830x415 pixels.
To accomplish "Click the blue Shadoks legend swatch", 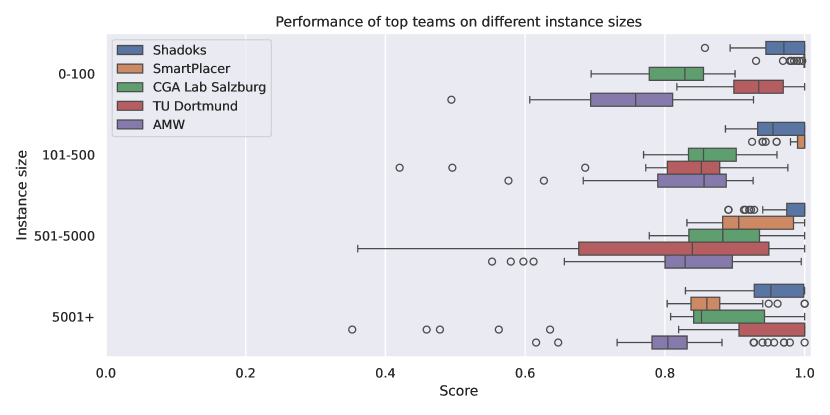I will point(131,50).
